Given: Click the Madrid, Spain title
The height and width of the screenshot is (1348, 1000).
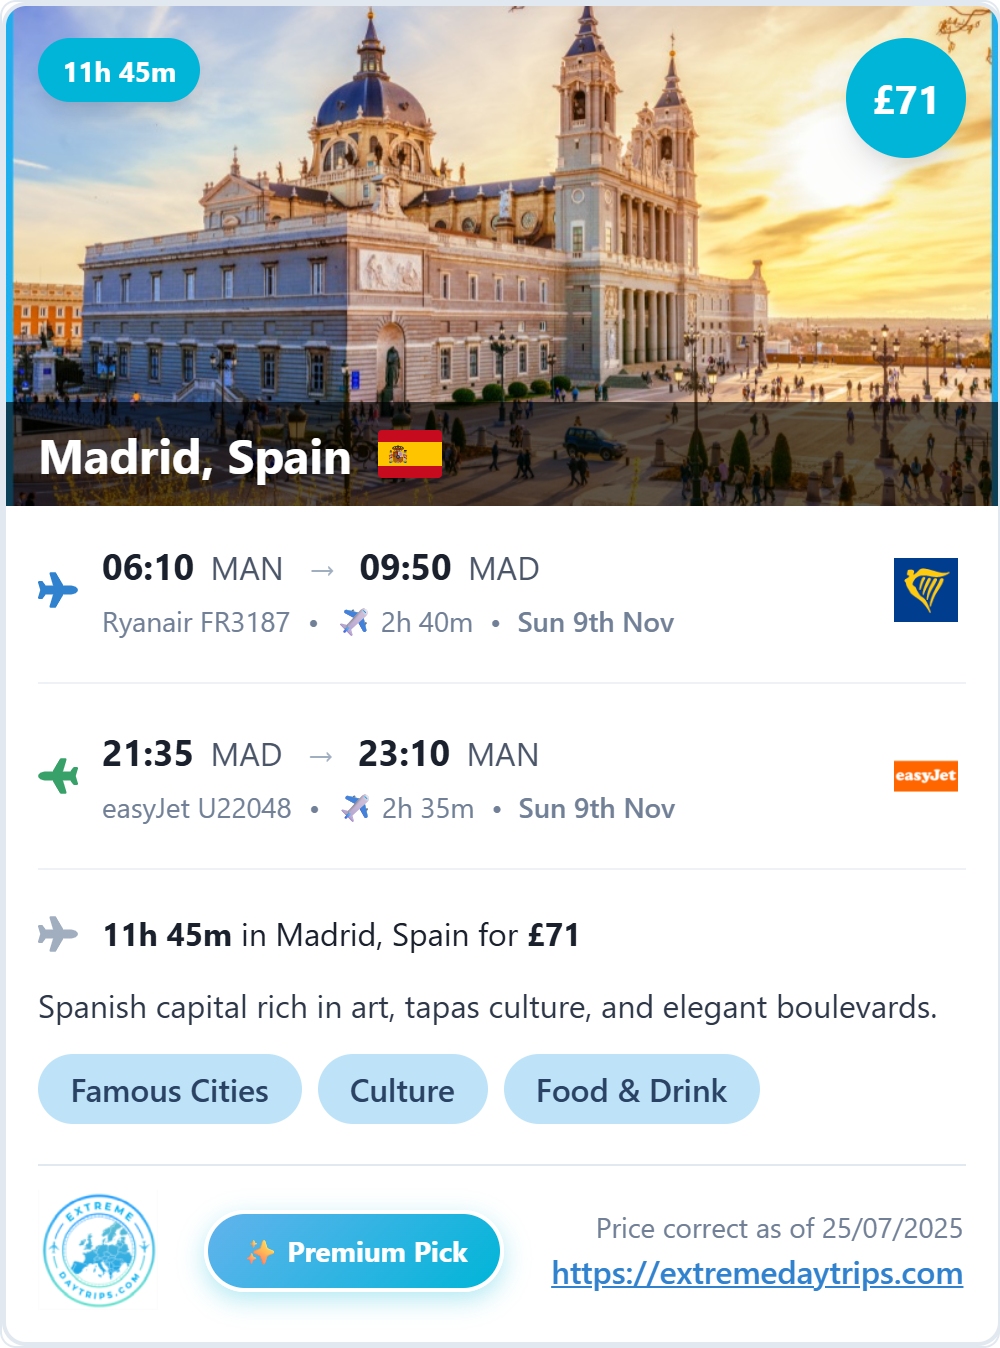Looking at the screenshot, I should pos(195,457).
